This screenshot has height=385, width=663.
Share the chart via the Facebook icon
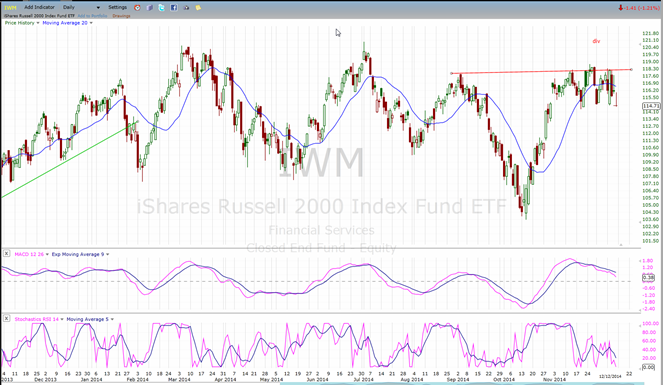174,8
